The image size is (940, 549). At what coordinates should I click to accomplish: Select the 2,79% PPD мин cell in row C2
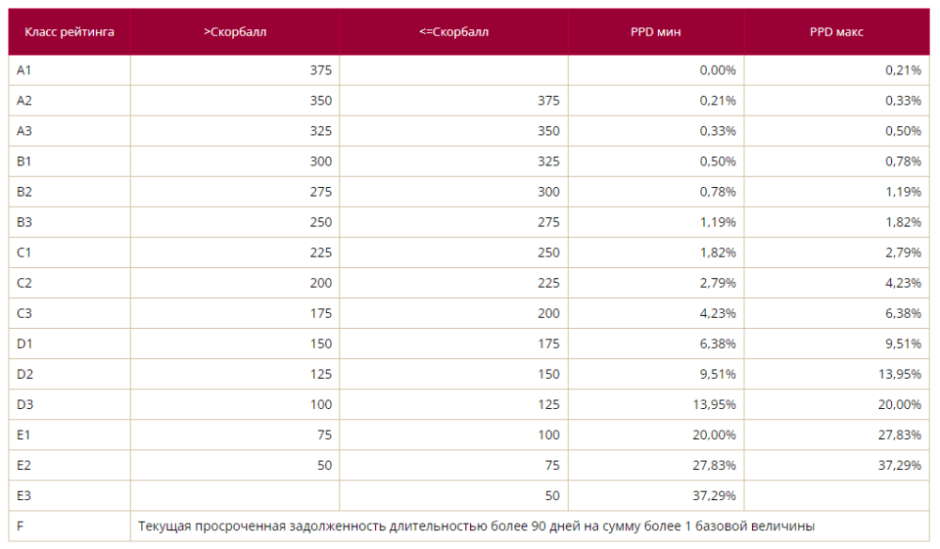(x=718, y=283)
